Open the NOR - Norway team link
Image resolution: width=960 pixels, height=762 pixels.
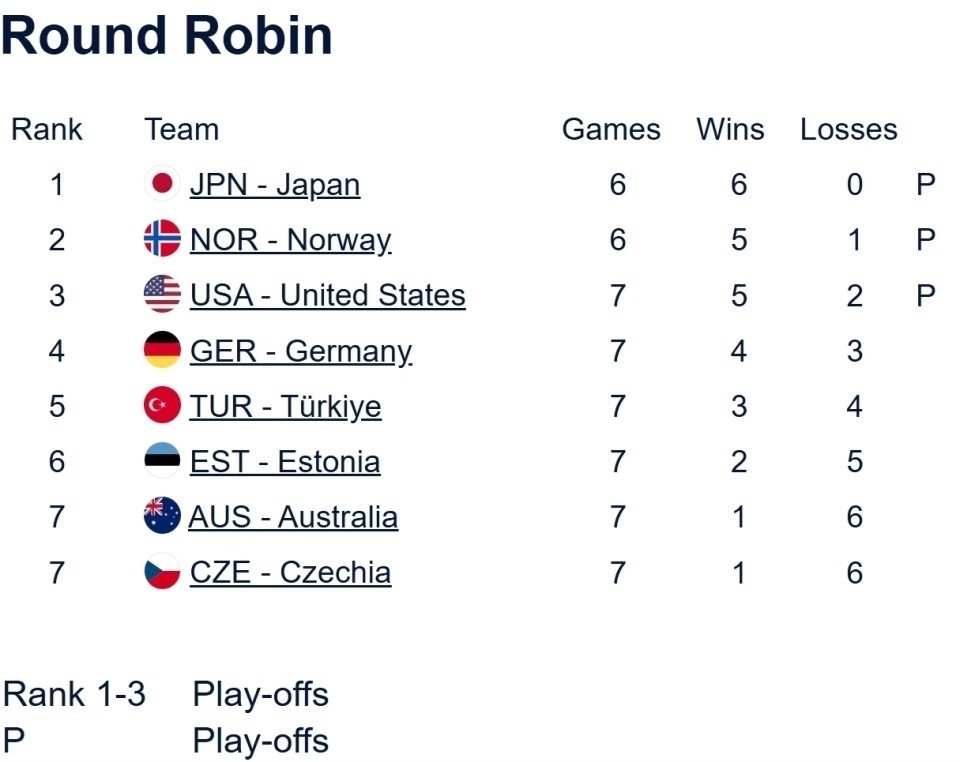[290, 240]
